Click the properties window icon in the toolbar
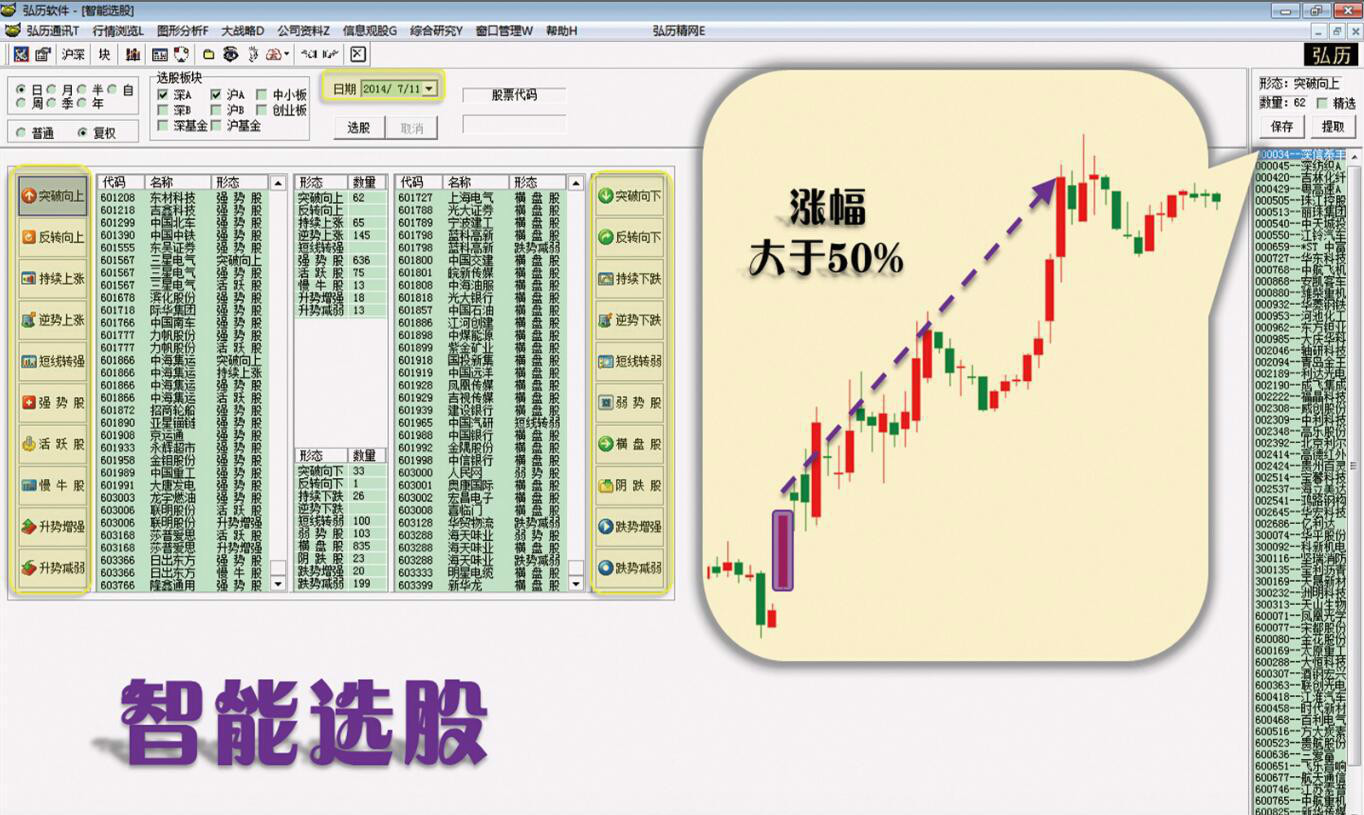 pyautogui.click(x=43, y=54)
